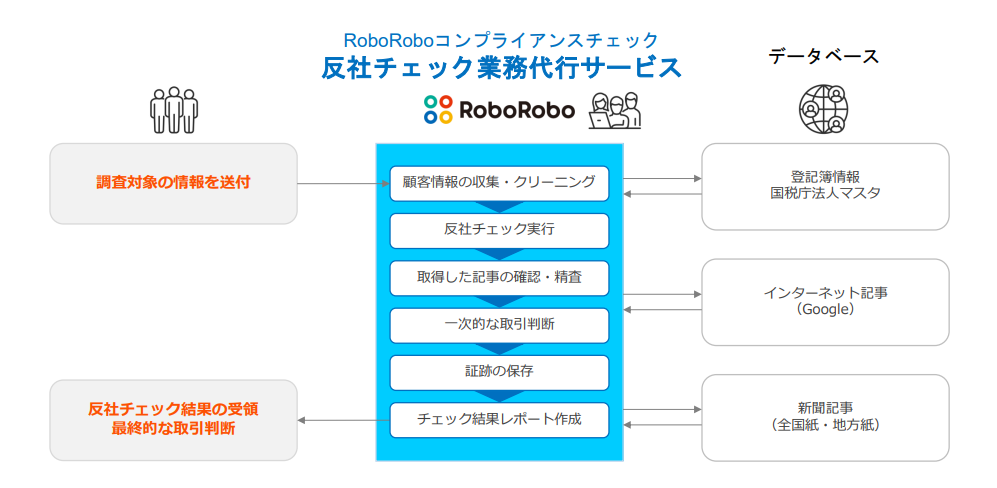The width and height of the screenshot is (997, 488).
Task: Click the データベース label
Action: click(x=824, y=56)
